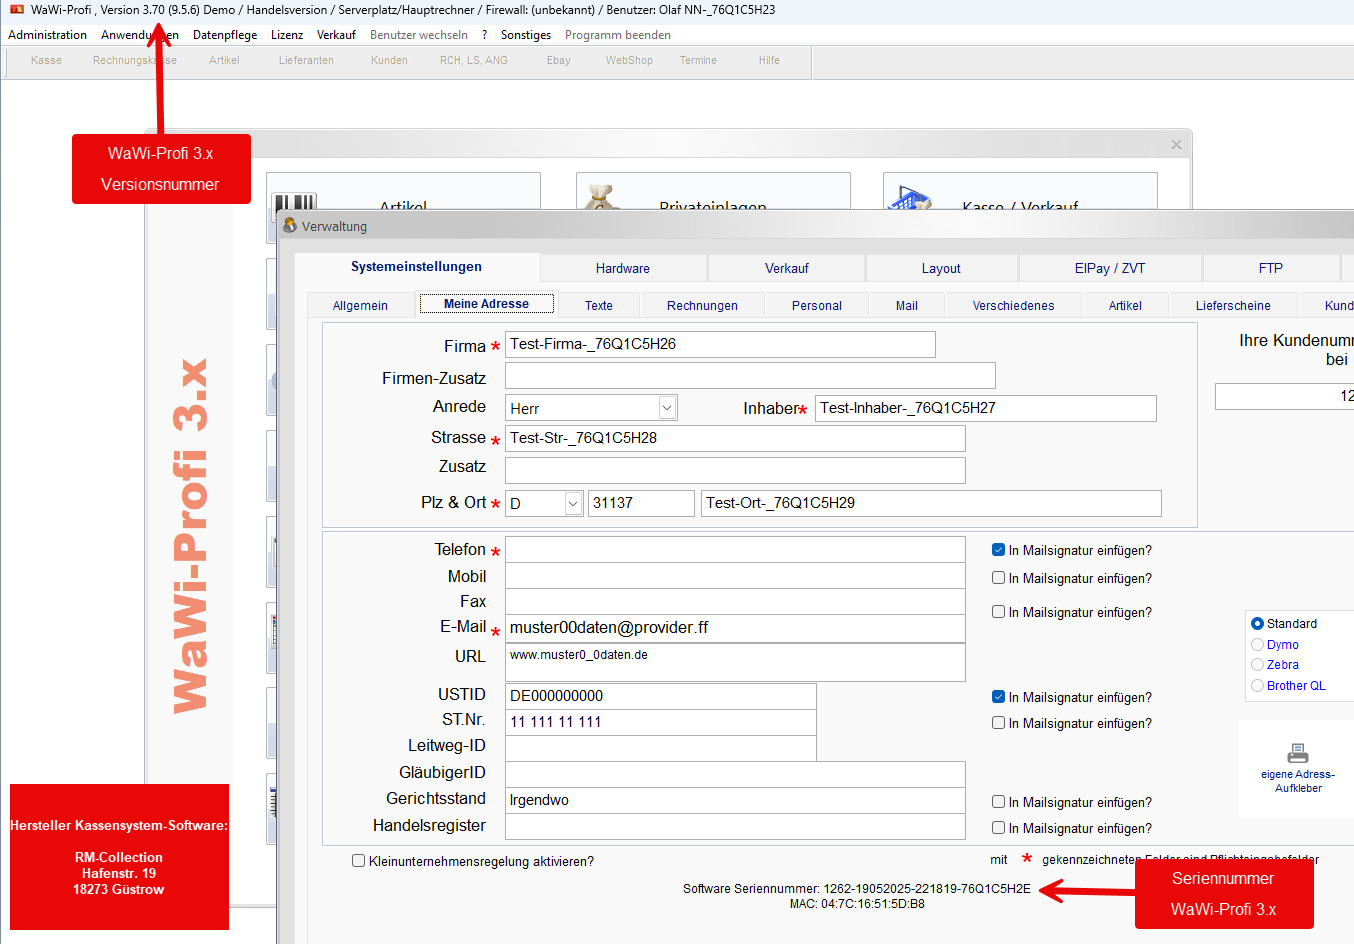The width and height of the screenshot is (1354, 944).
Task: Select the Standard label printer option
Action: click(1257, 624)
